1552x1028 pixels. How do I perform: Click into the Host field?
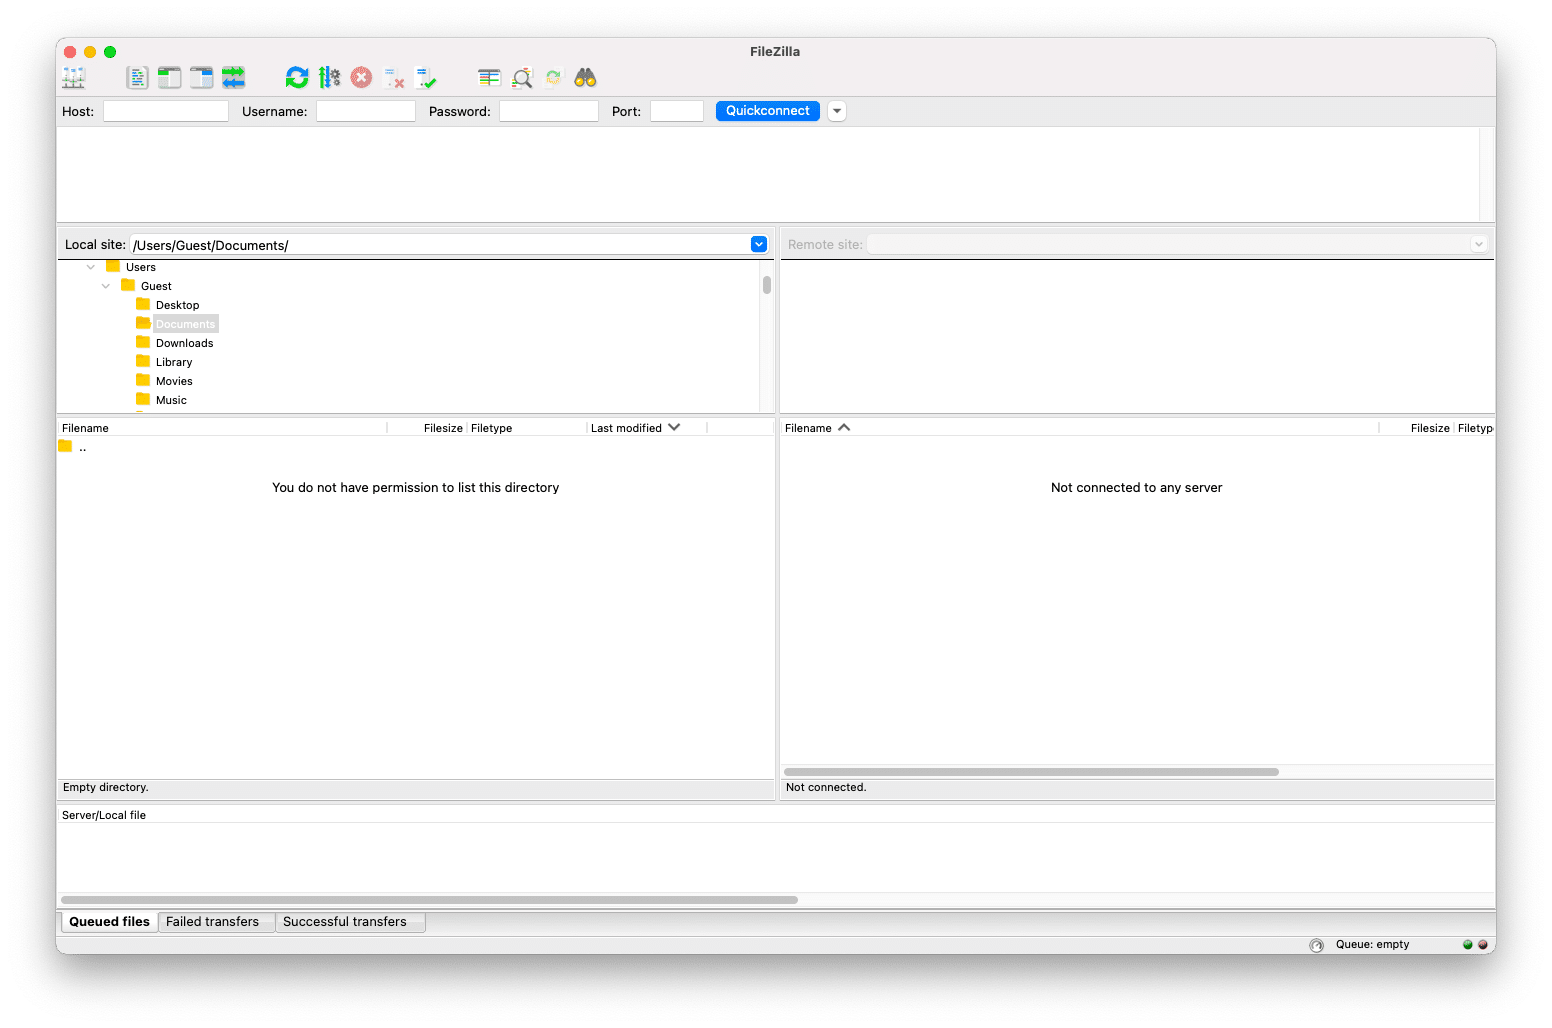coord(166,111)
